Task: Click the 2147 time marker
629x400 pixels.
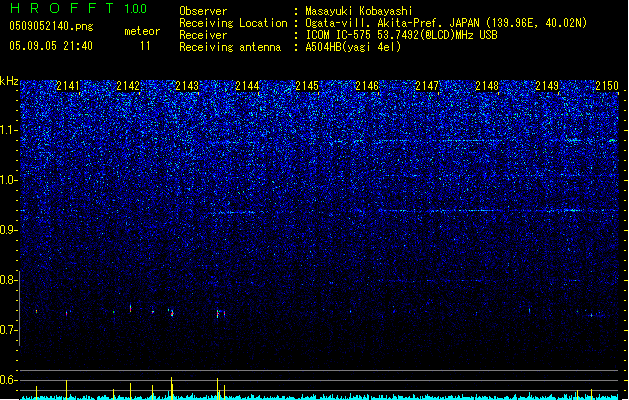Action: 427,86
